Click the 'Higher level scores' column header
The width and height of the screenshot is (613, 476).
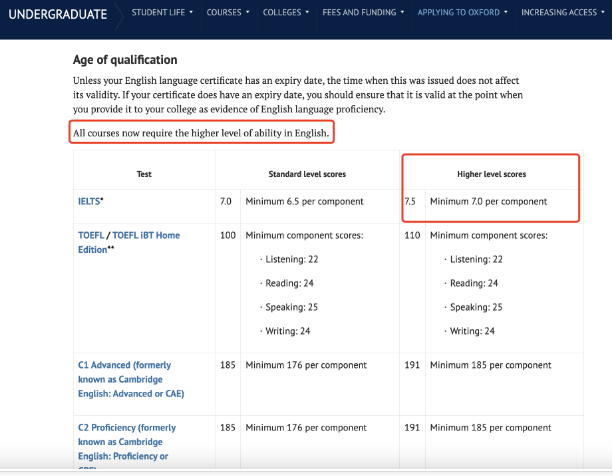pos(491,174)
